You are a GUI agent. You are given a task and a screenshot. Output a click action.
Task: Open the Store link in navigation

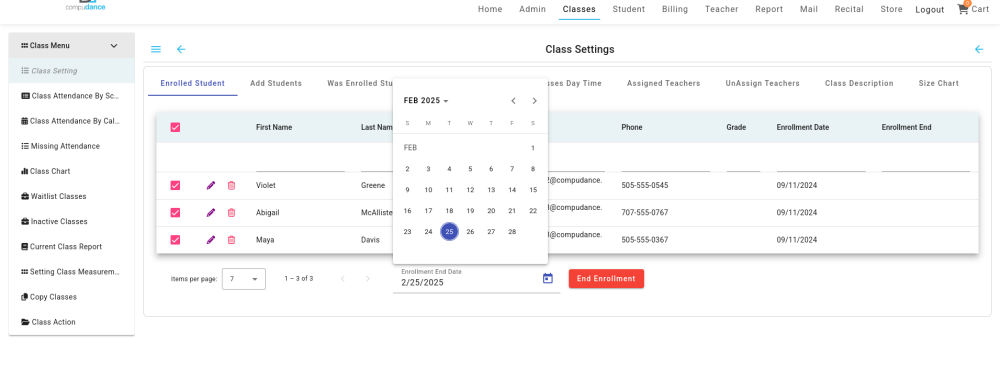click(x=891, y=9)
